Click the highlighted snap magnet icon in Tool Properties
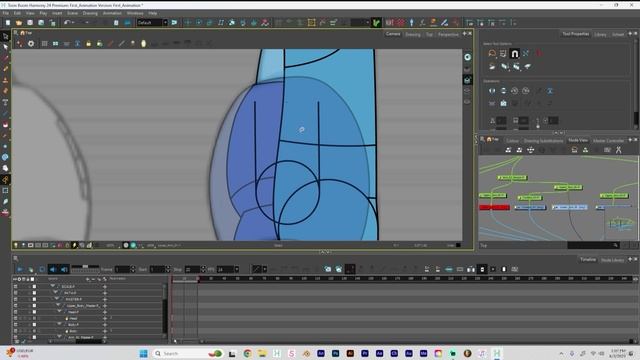The width and height of the screenshot is (640, 360). pyautogui.click(x=515, y=53)
